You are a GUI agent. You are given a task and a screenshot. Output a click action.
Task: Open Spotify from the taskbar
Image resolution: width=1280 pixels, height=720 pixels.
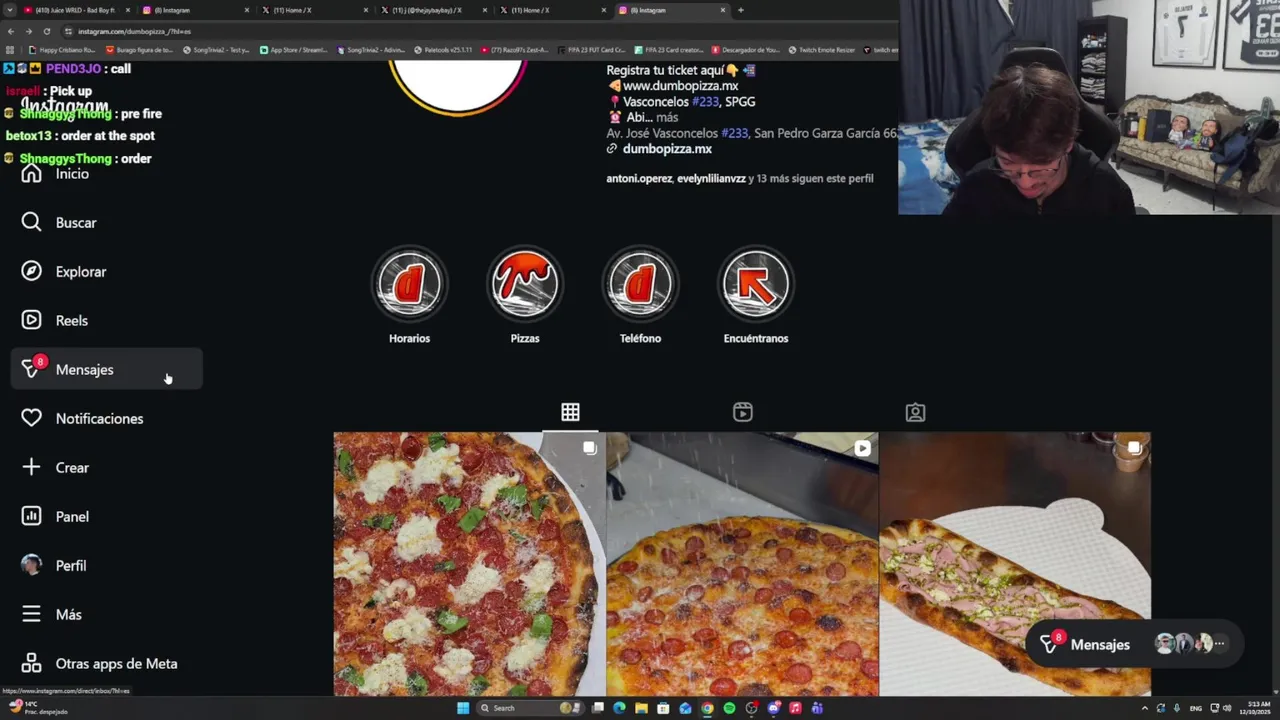[x=729, y=708]
